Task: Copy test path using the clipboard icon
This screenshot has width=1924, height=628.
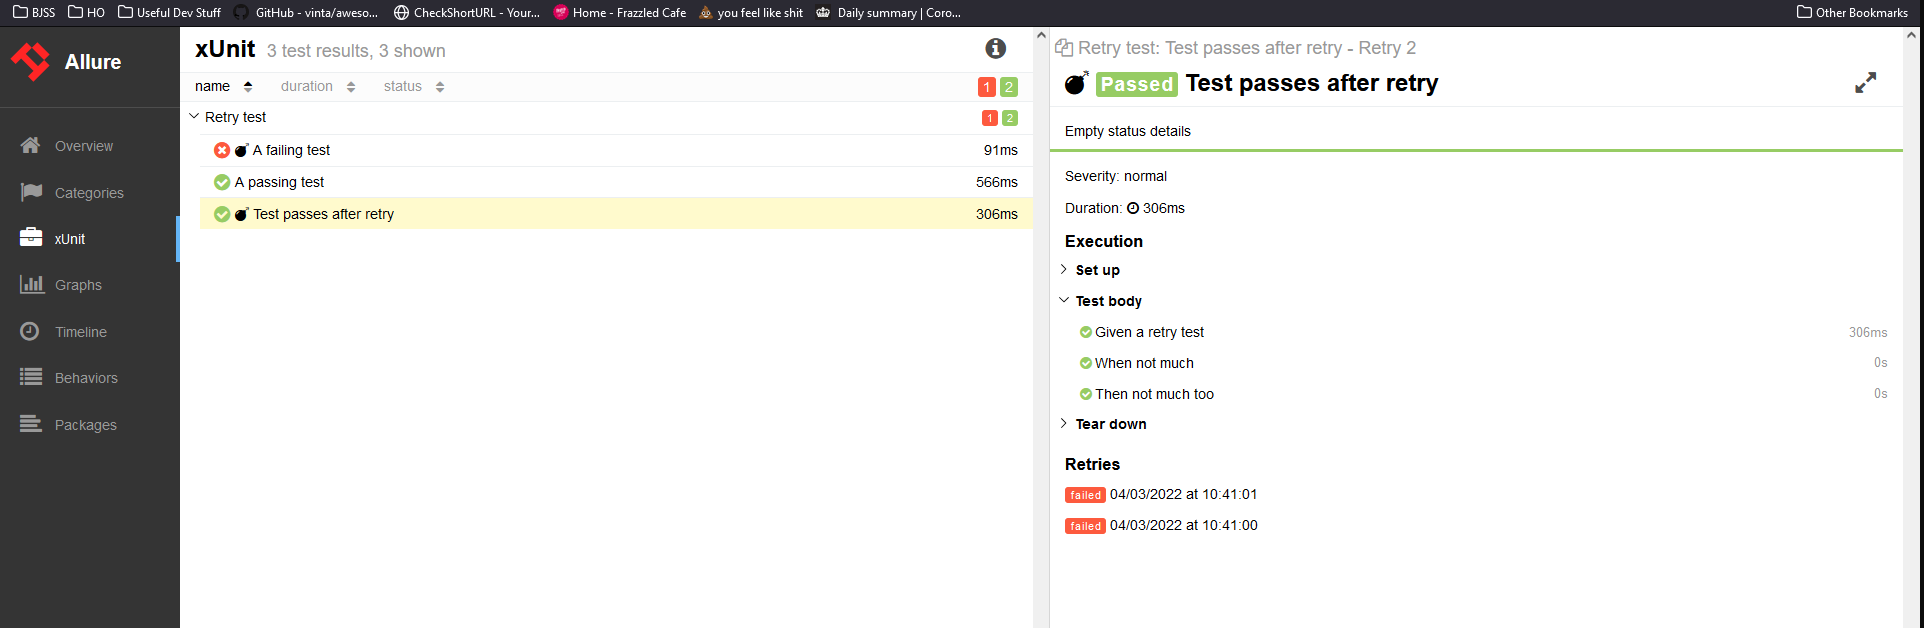Action: point(1064,48)
